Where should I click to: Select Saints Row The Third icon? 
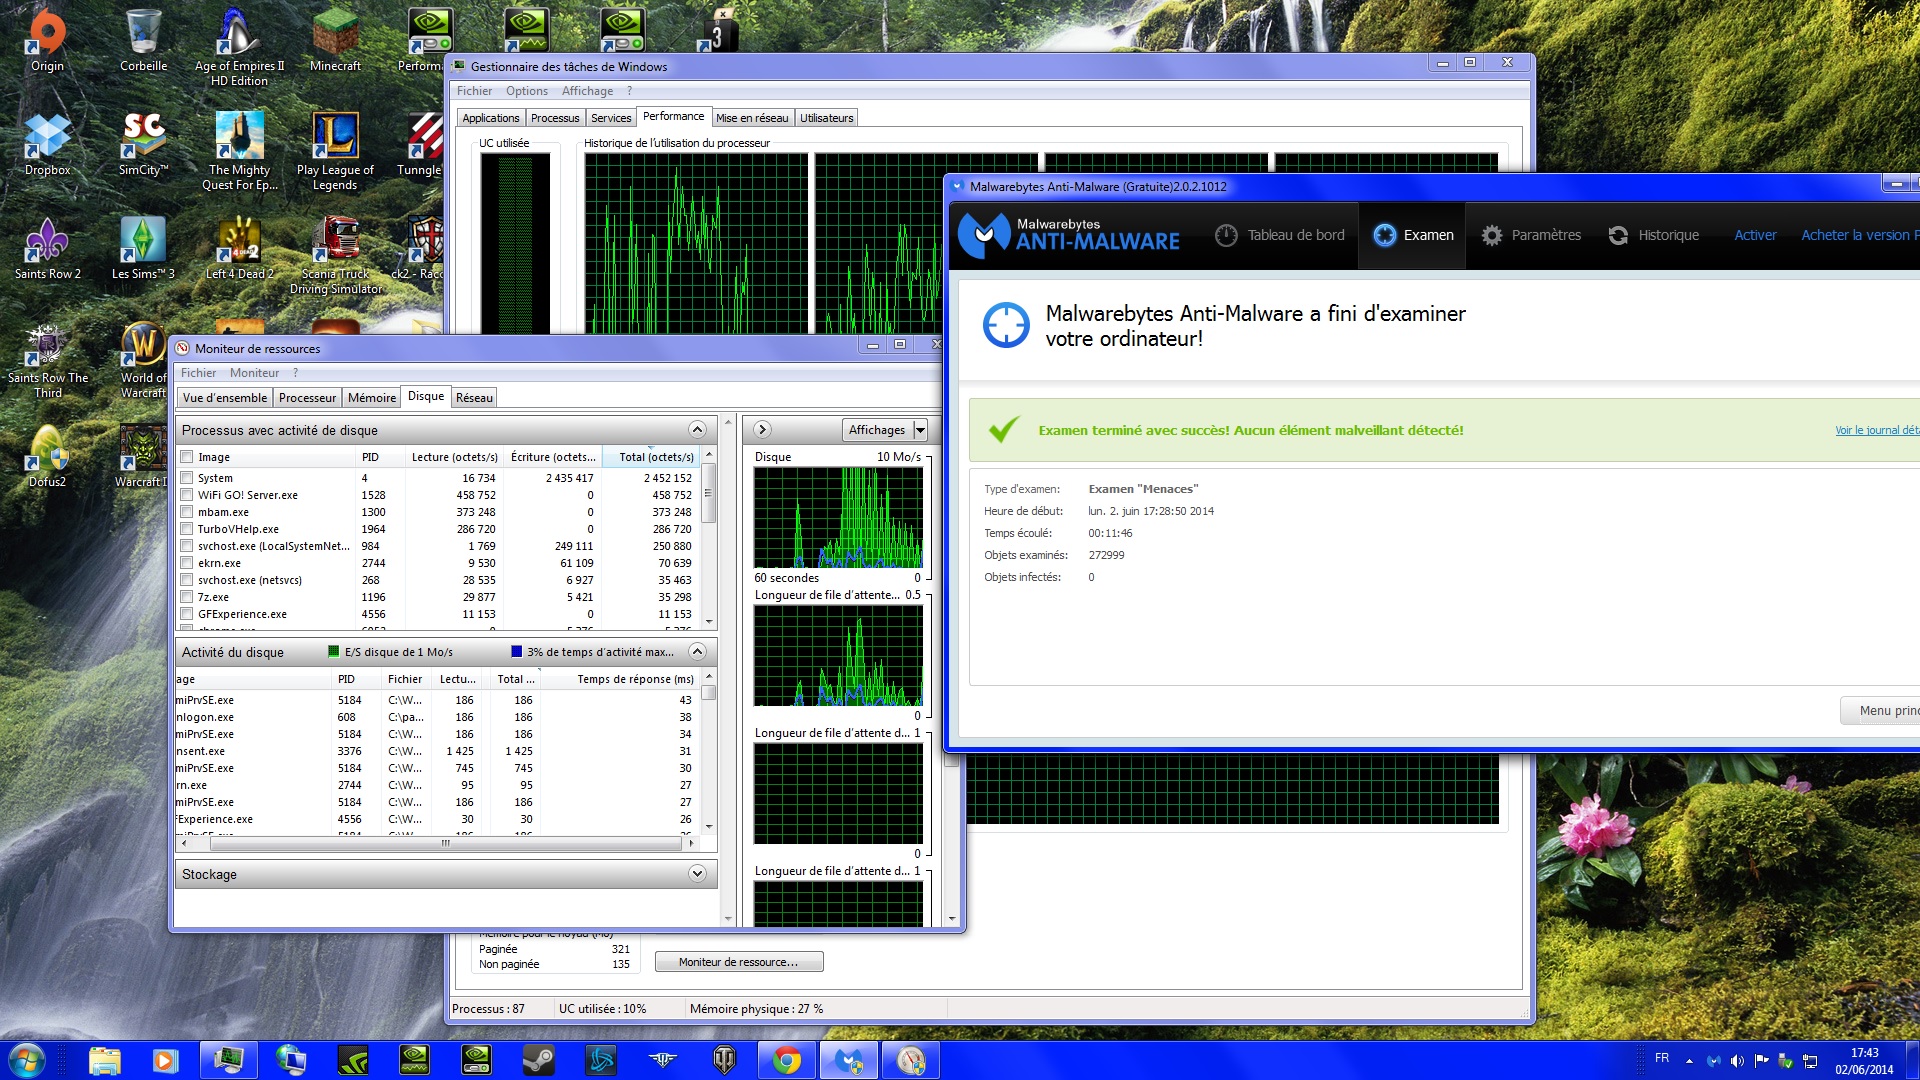[x=47, y=362]
